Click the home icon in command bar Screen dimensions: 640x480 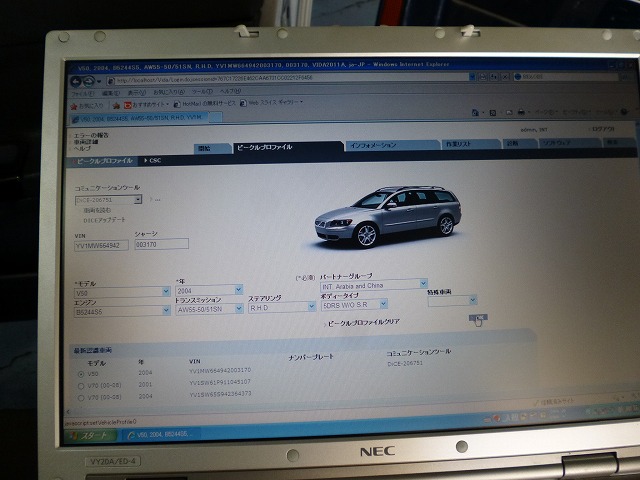coord(475,112)
